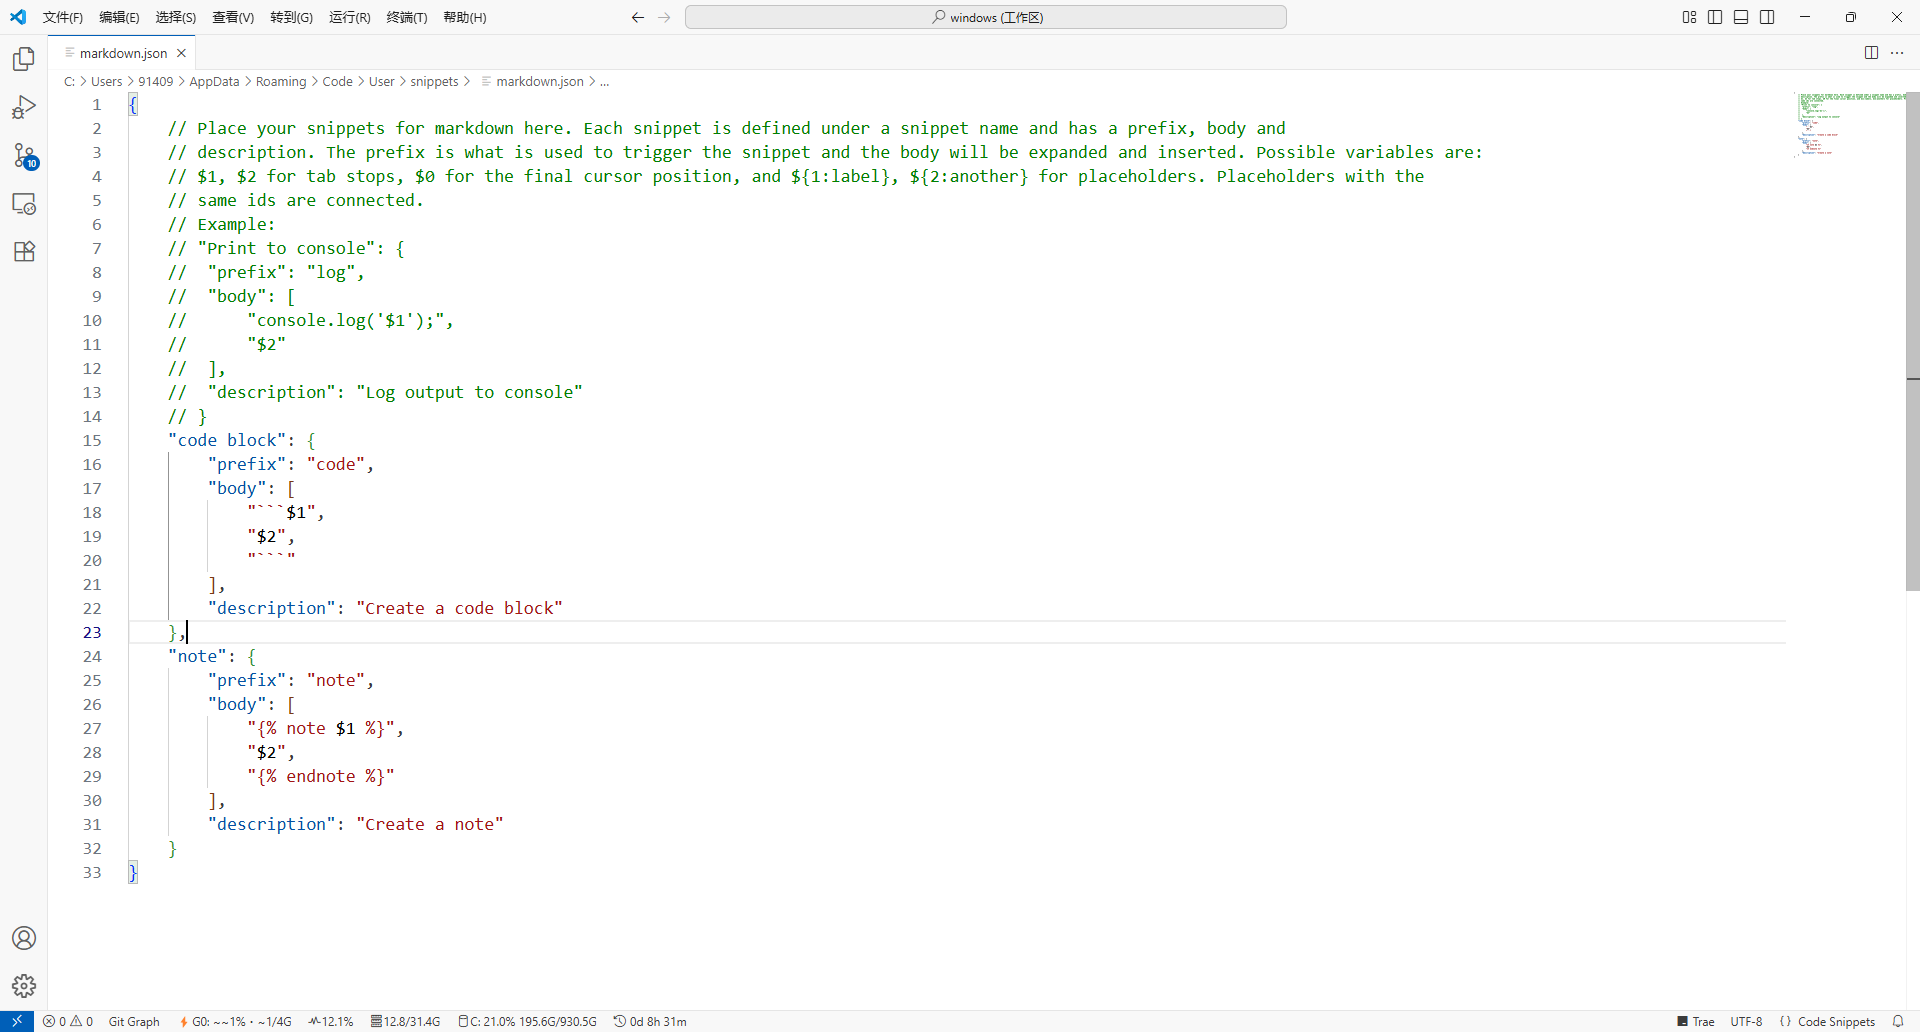Screen dimensions: 1920x1032
Task: Click the windows workspace search box
Action: click(x=985, y=17)
